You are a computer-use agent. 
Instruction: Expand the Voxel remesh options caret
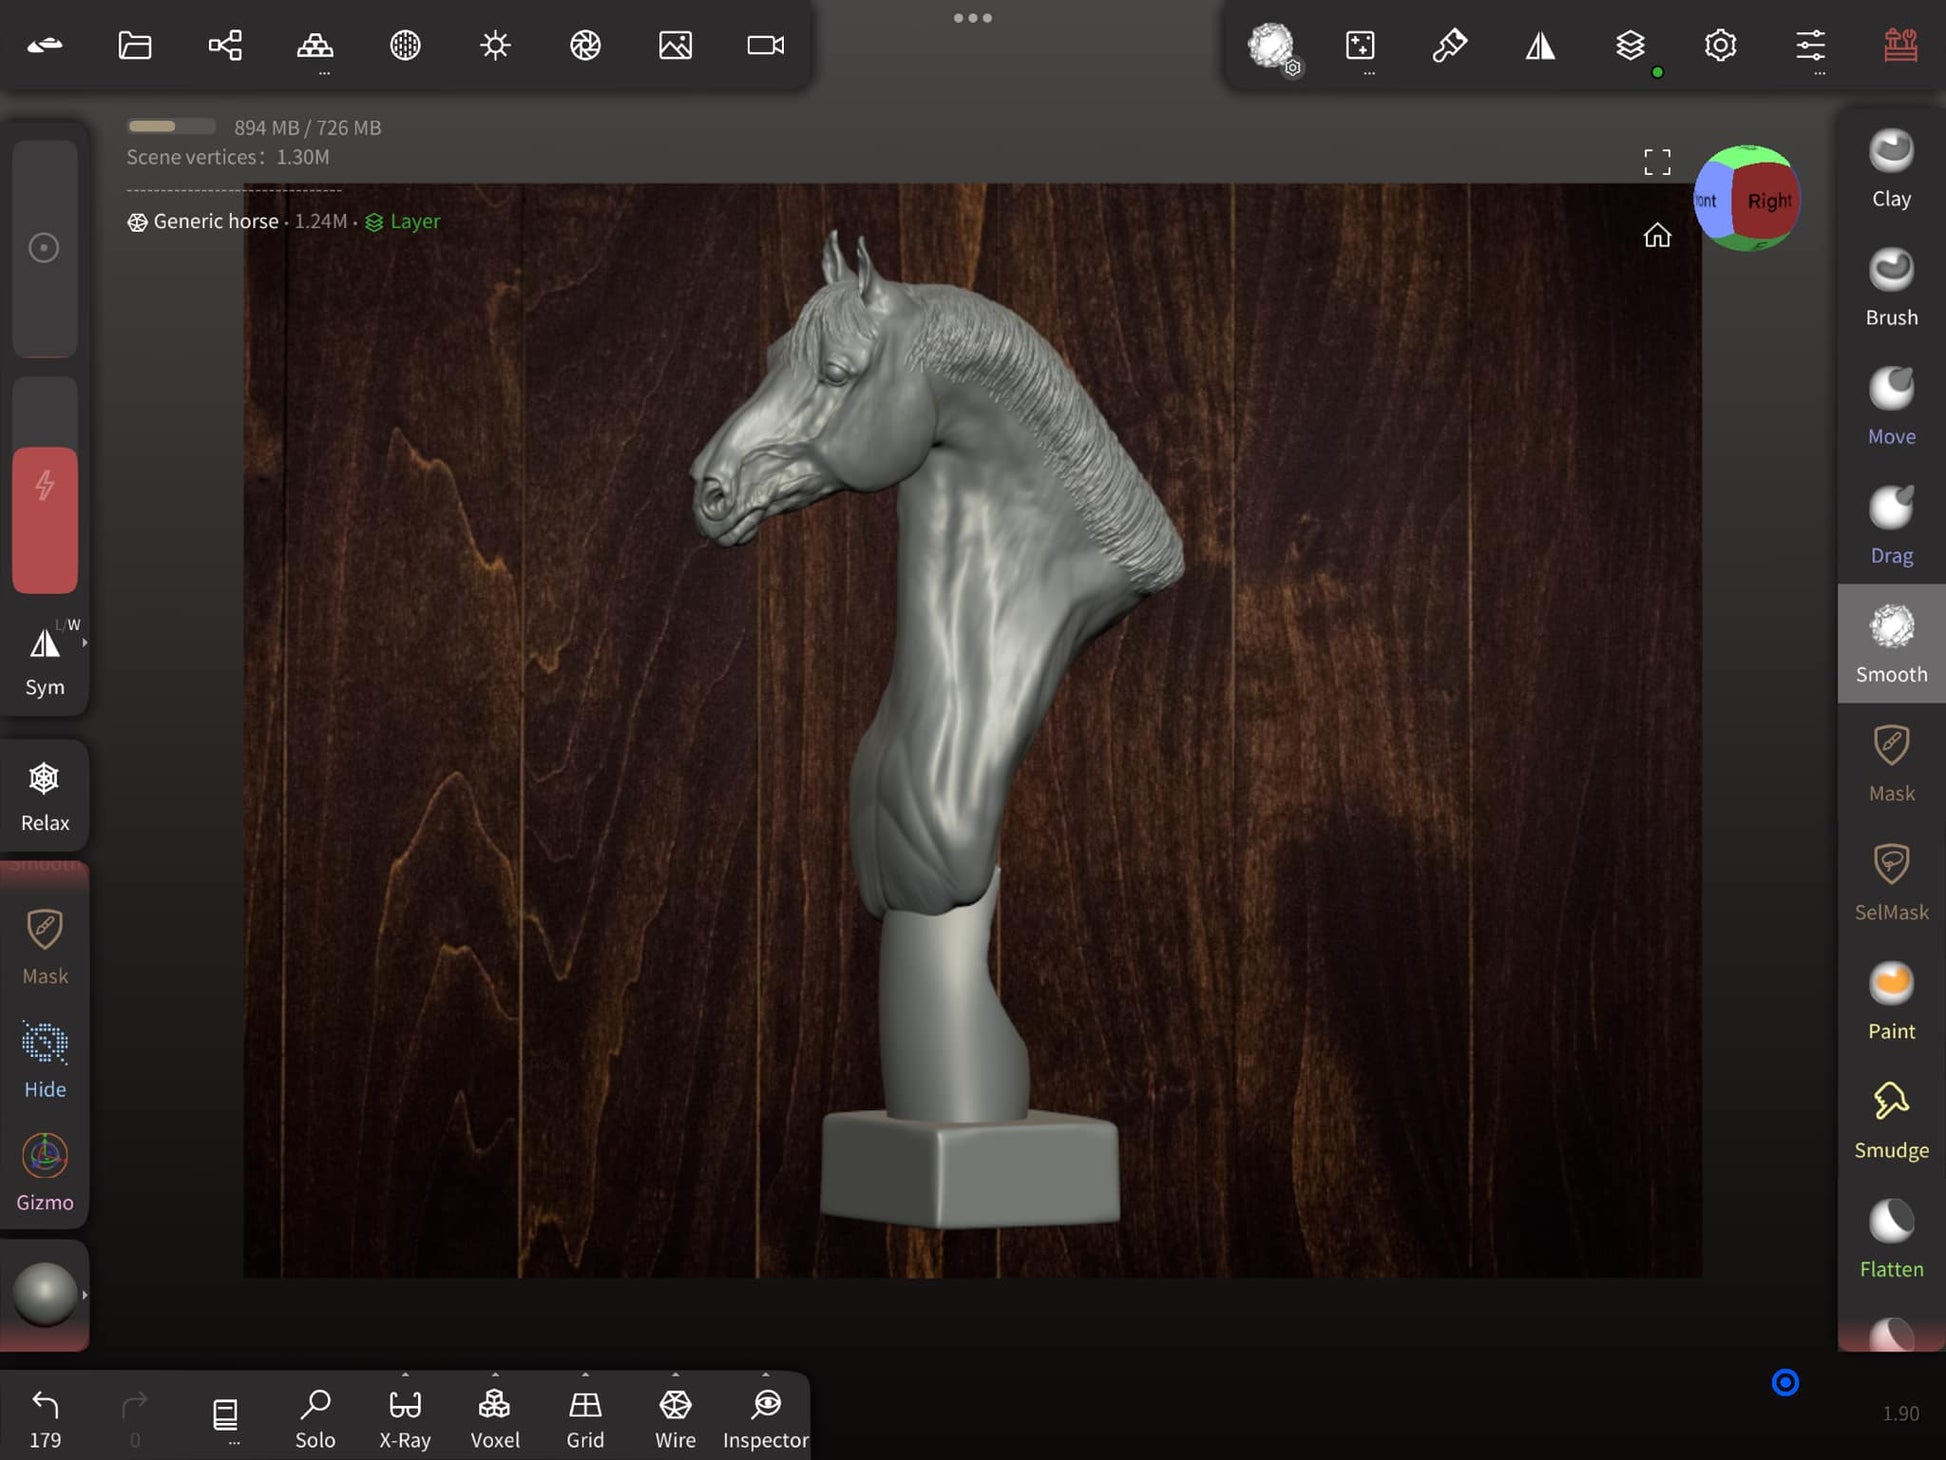[x=495, y=1375]
